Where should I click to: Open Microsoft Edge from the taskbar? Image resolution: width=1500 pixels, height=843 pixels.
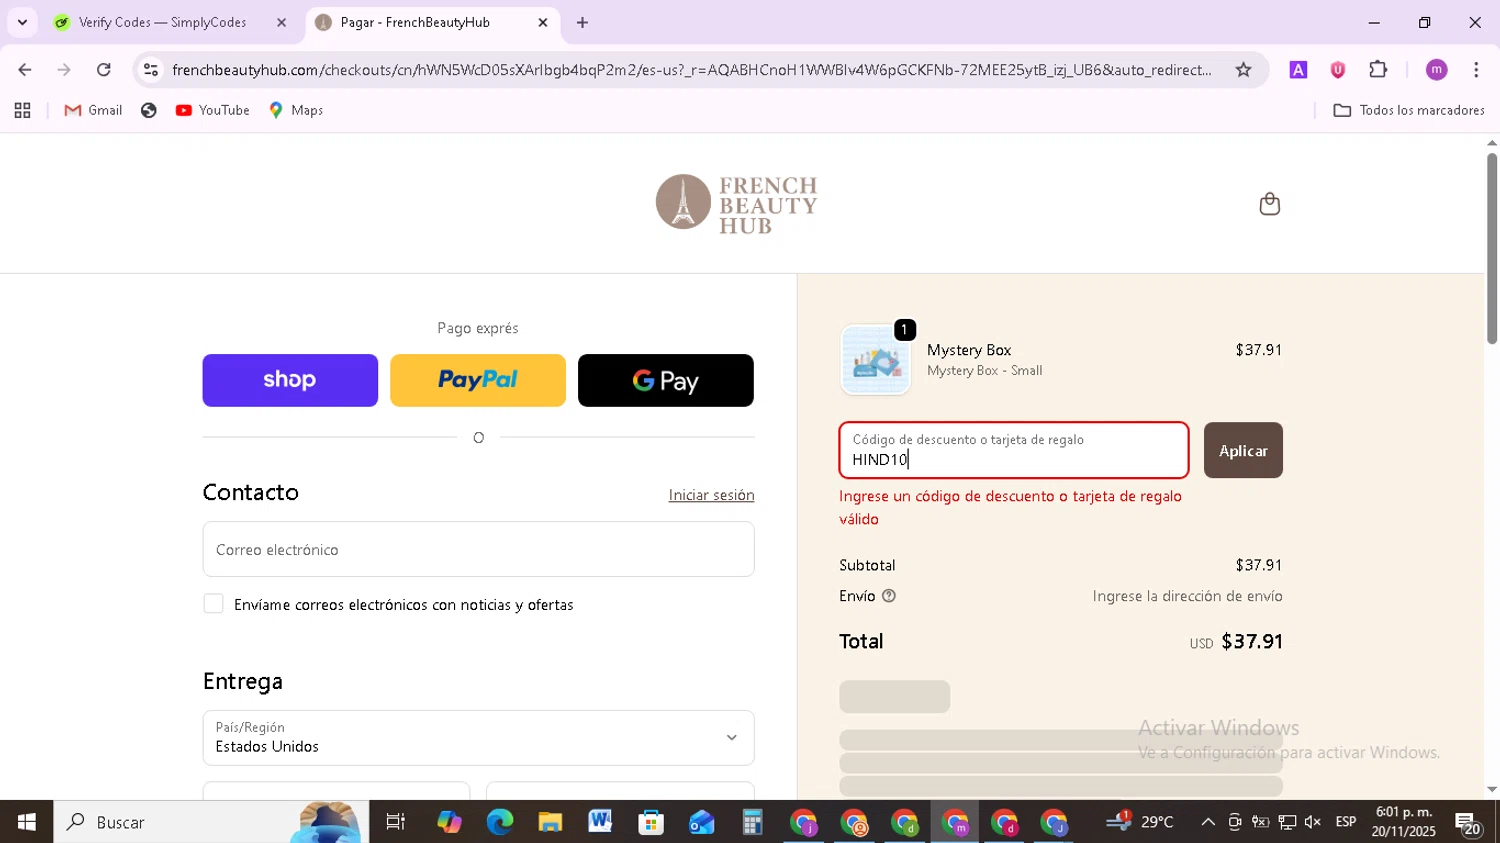tap(500, 822)
